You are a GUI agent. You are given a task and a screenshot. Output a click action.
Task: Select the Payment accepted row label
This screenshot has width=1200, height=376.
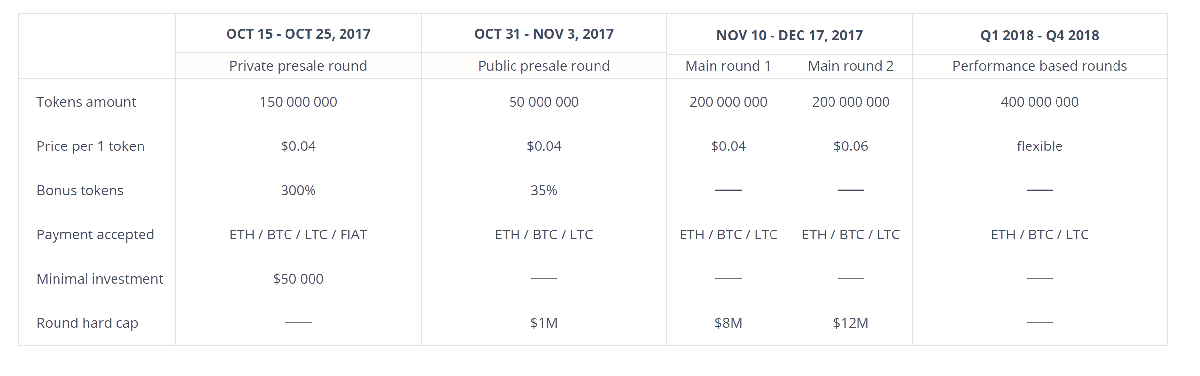click(95, 234)
